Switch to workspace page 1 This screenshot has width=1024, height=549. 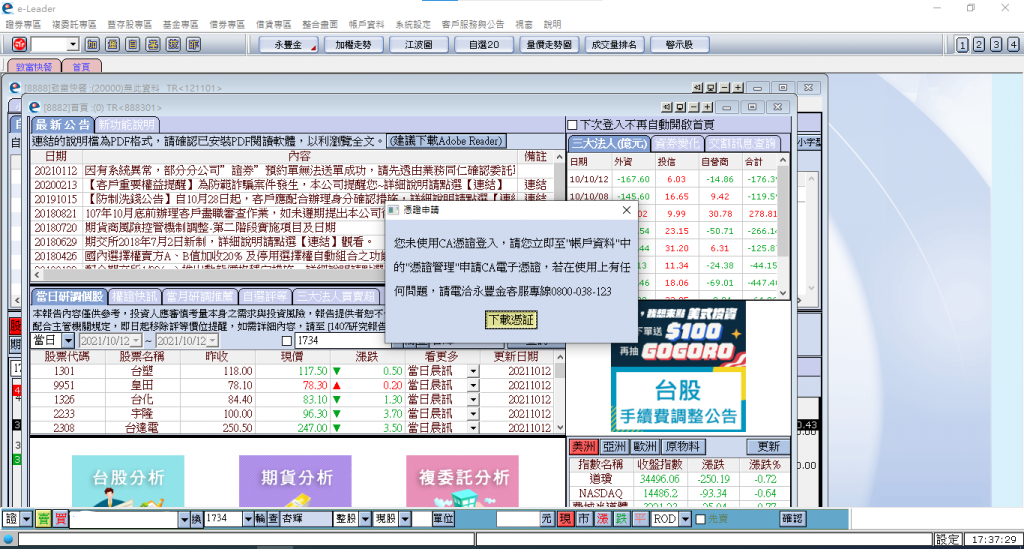pos(962,44)
